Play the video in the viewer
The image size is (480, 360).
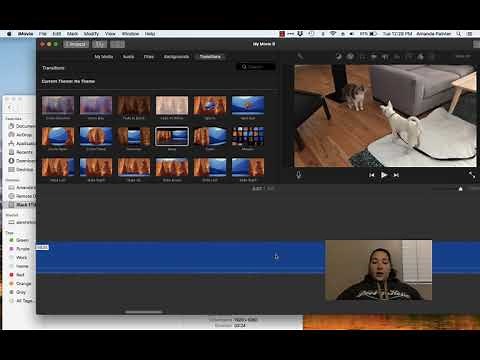(384, 175)
